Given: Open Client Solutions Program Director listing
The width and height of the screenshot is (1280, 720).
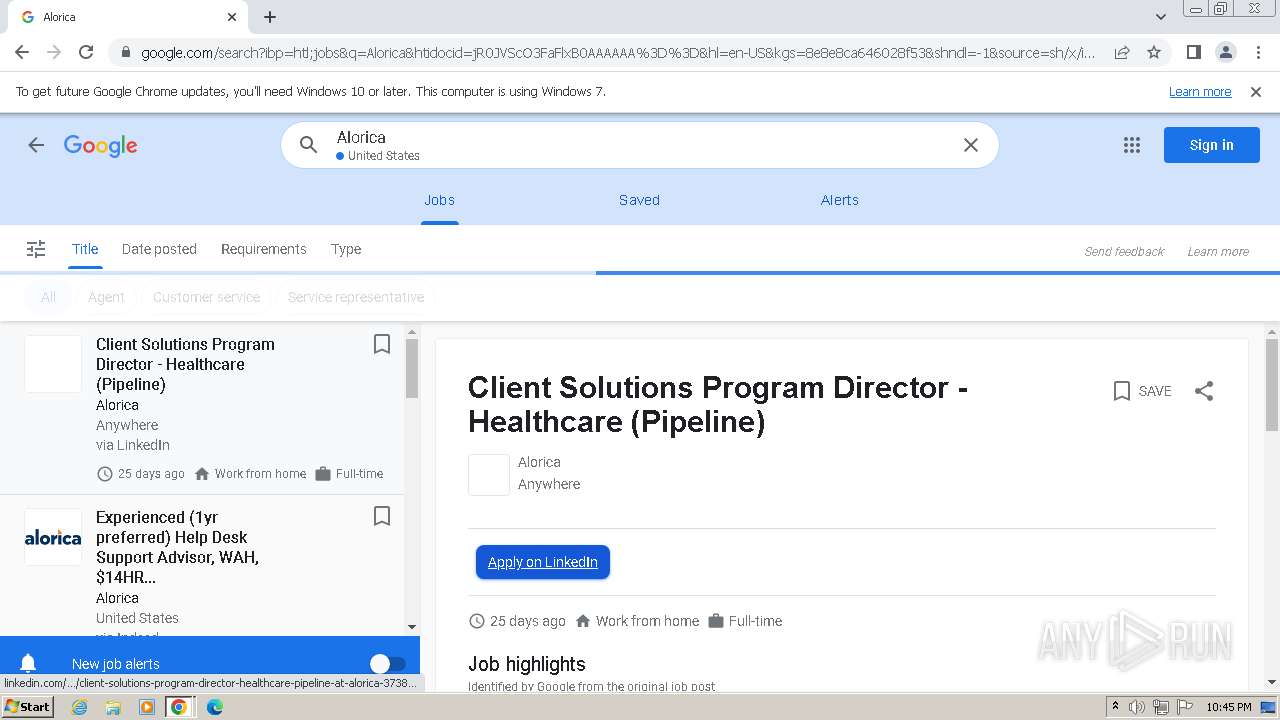Looking at the screenshot, I should (200, 409).
